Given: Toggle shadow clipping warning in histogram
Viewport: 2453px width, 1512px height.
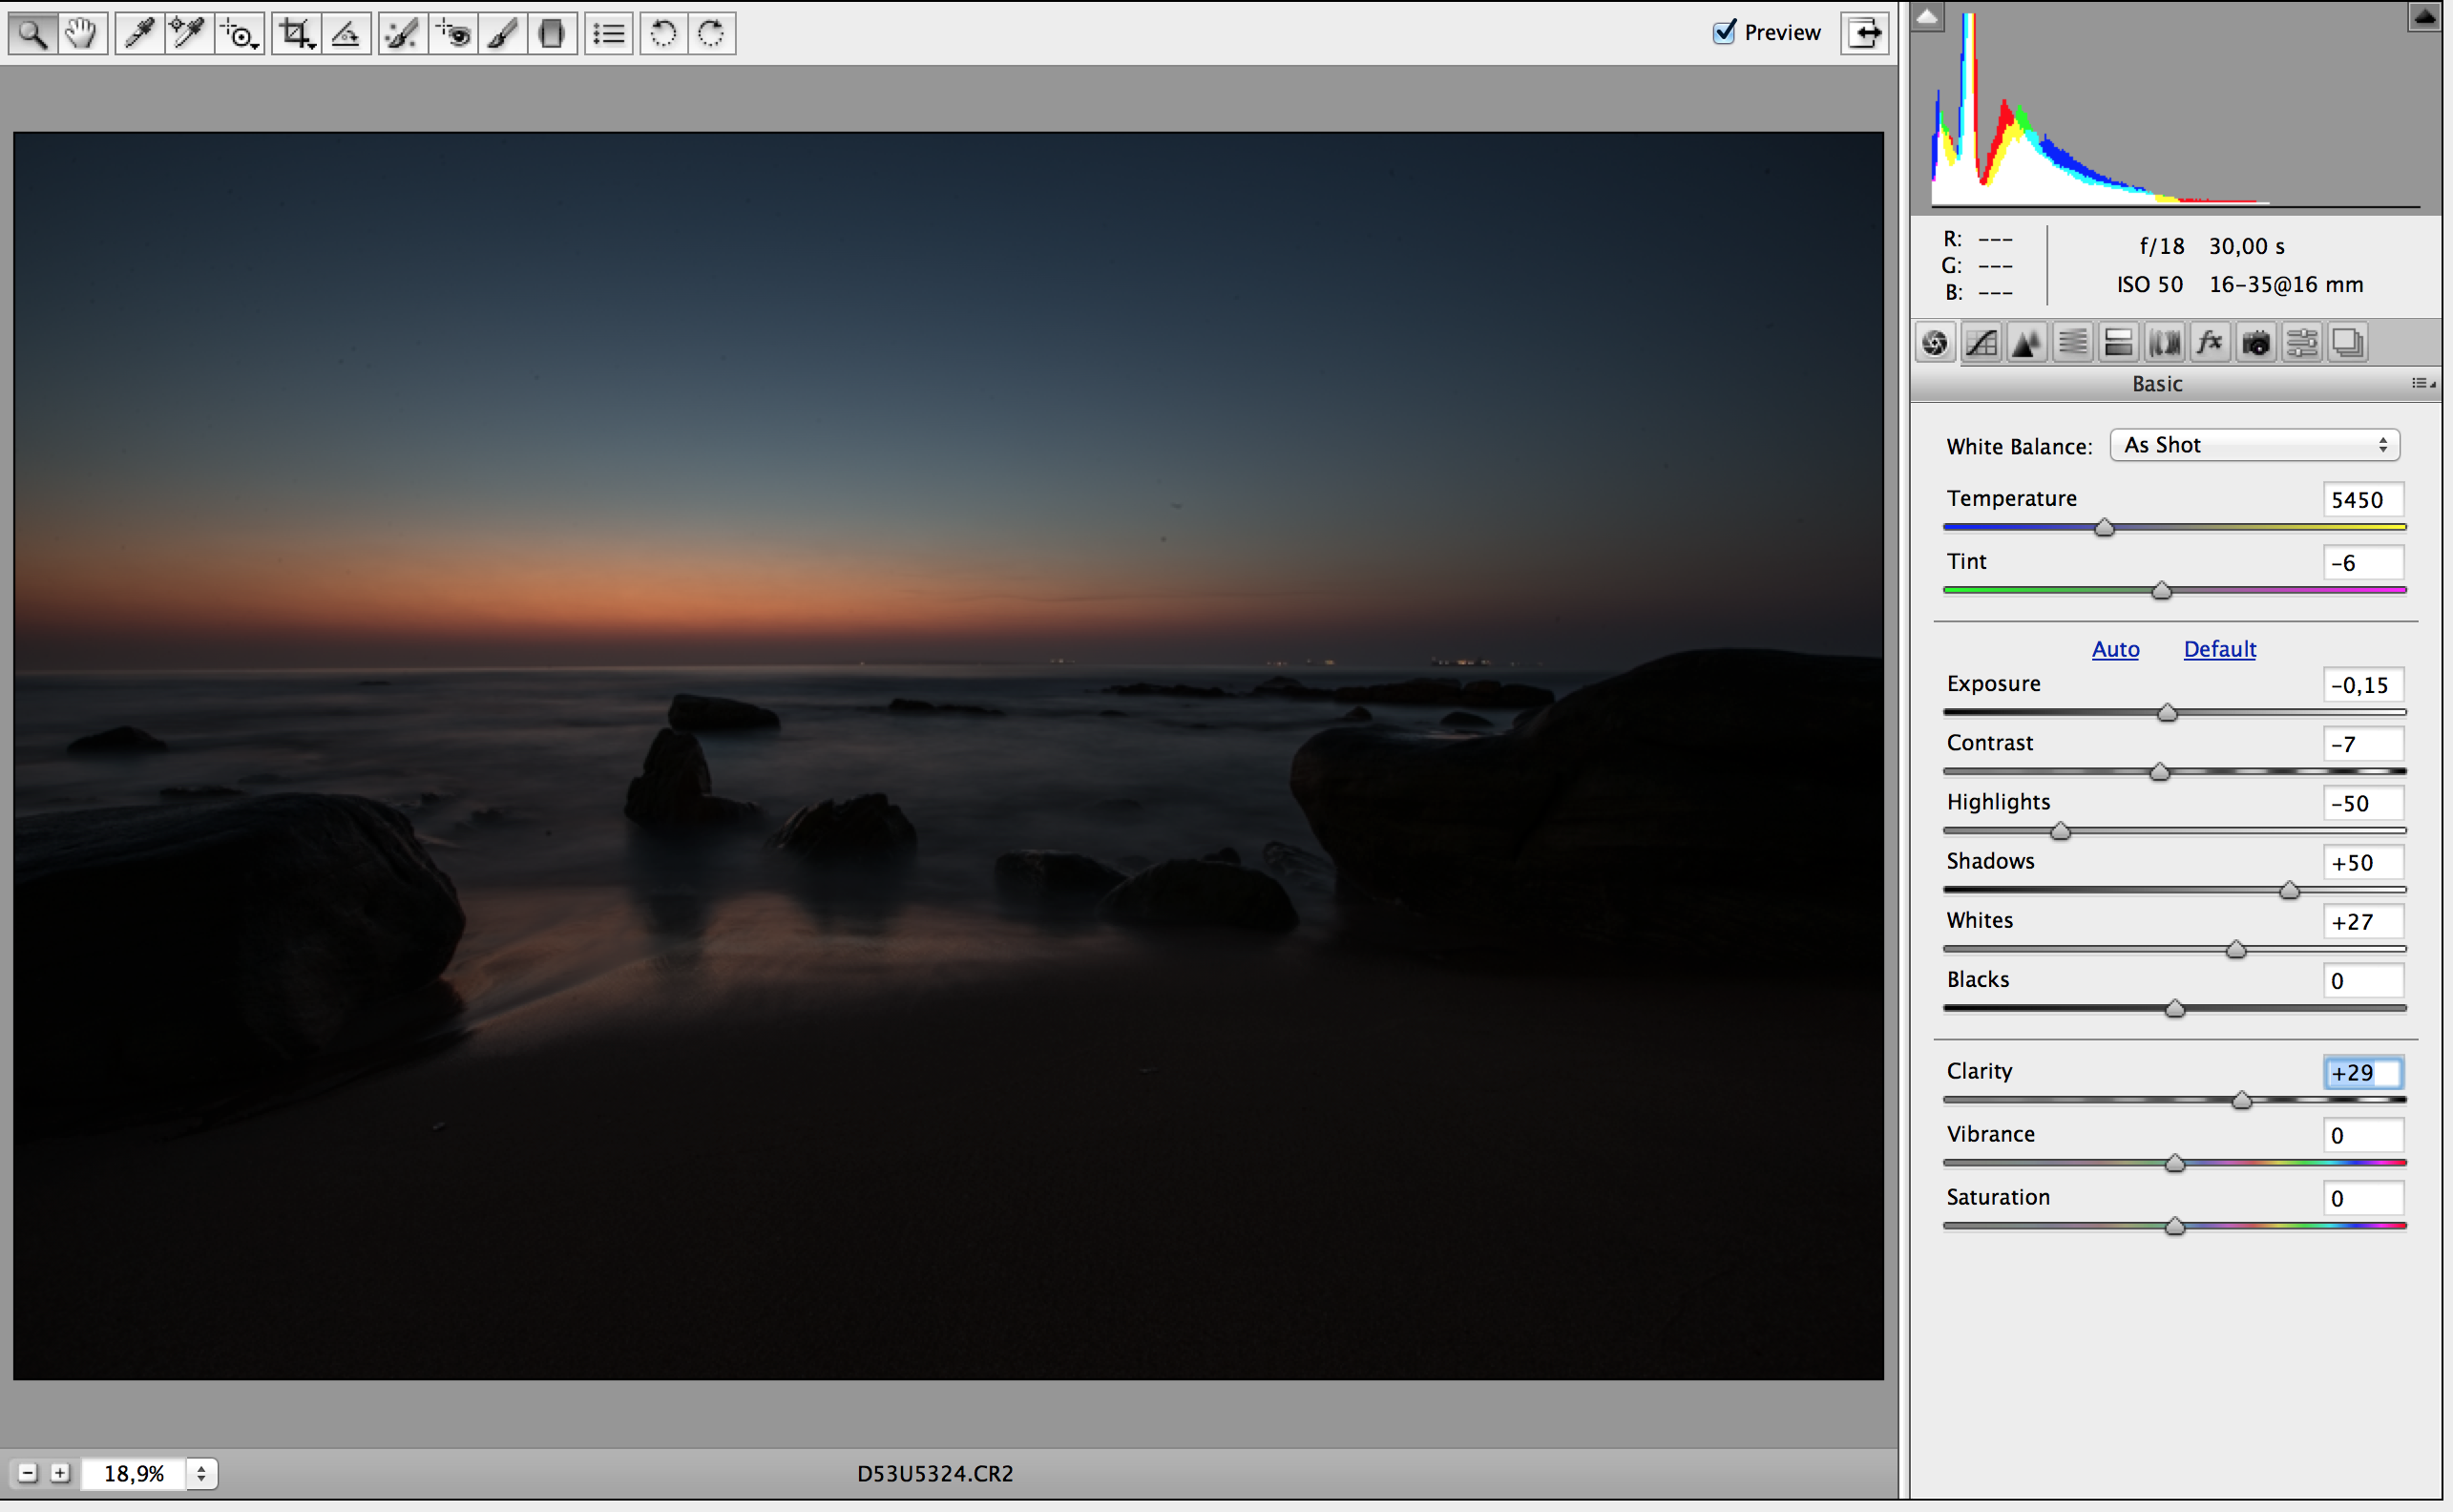Looking at the screenshot, I should click(x=1927, y=16).
